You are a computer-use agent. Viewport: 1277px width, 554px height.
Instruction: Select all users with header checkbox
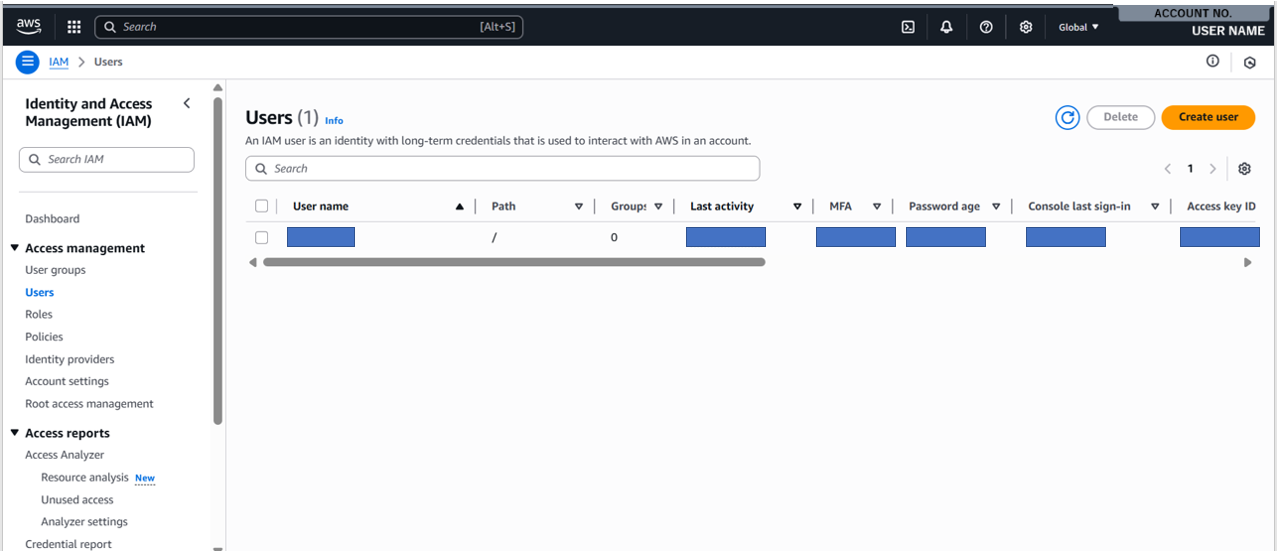(x=262, y=206)
